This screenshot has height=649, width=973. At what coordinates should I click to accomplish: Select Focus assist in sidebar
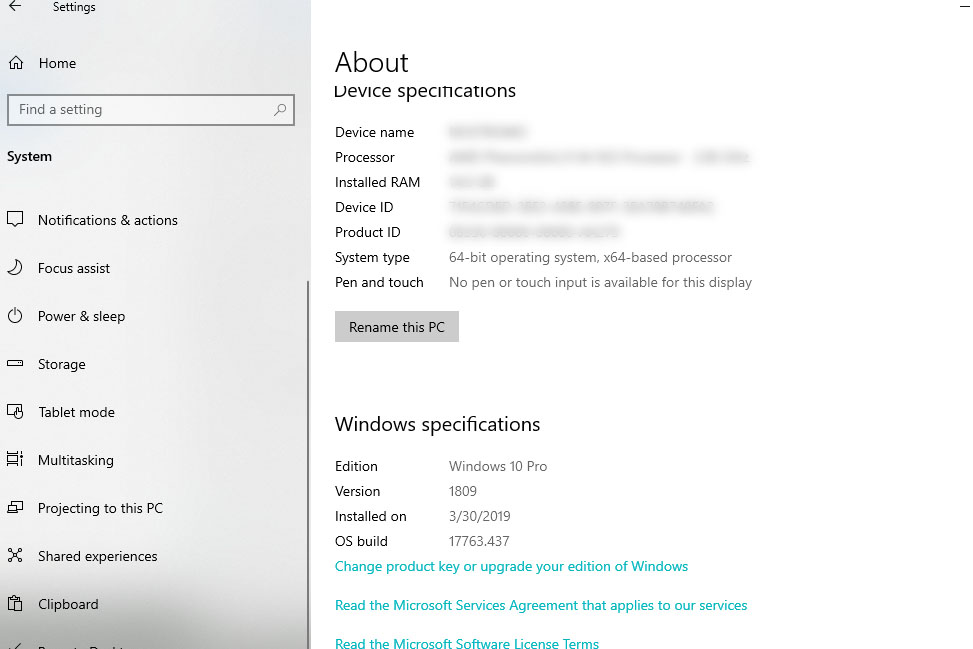tap(74, 268)
